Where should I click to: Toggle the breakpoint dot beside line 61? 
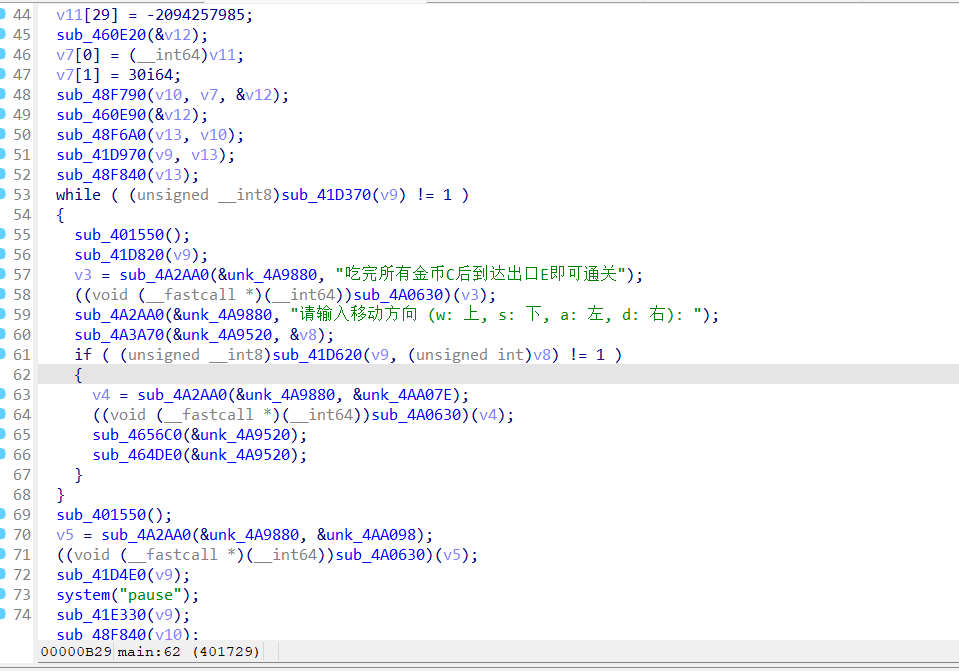point(2,354)
